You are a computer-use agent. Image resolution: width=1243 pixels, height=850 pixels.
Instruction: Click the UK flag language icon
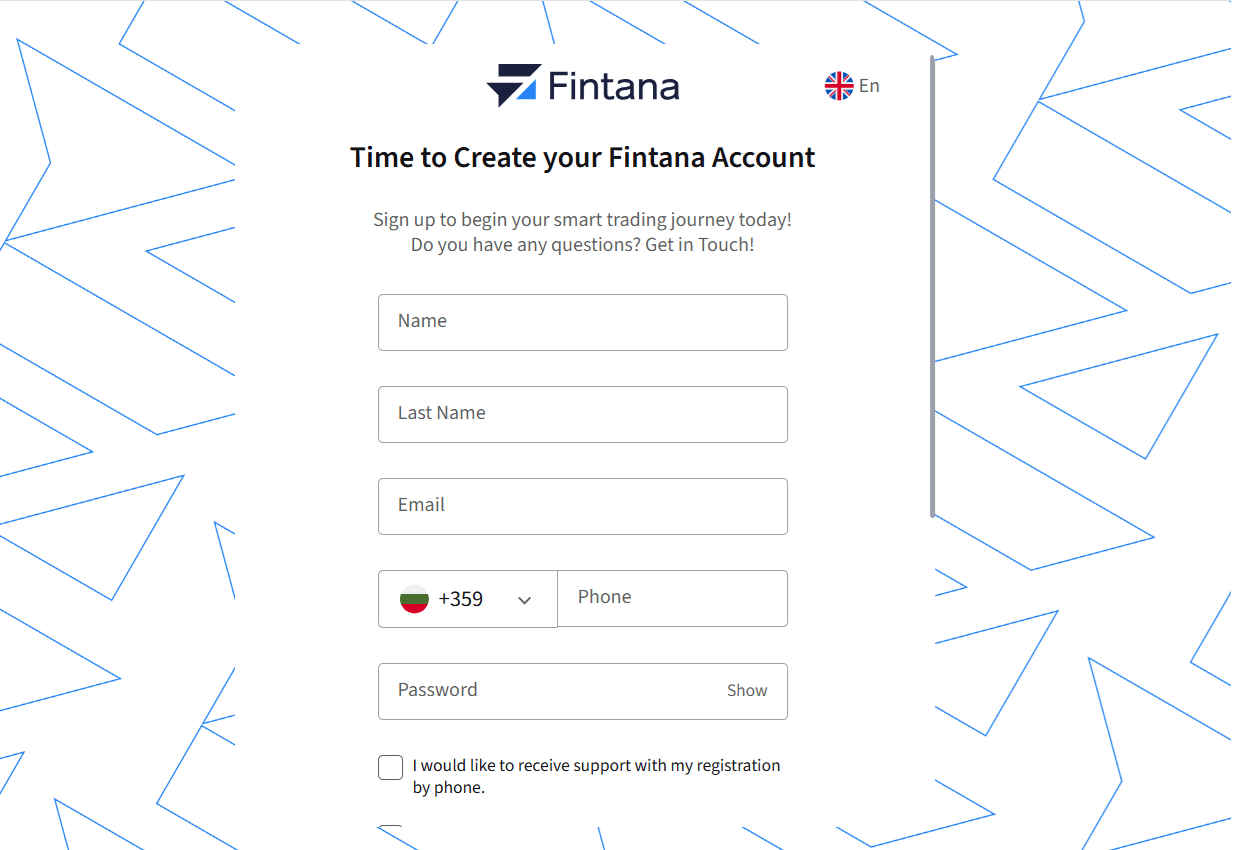(839, 86)
